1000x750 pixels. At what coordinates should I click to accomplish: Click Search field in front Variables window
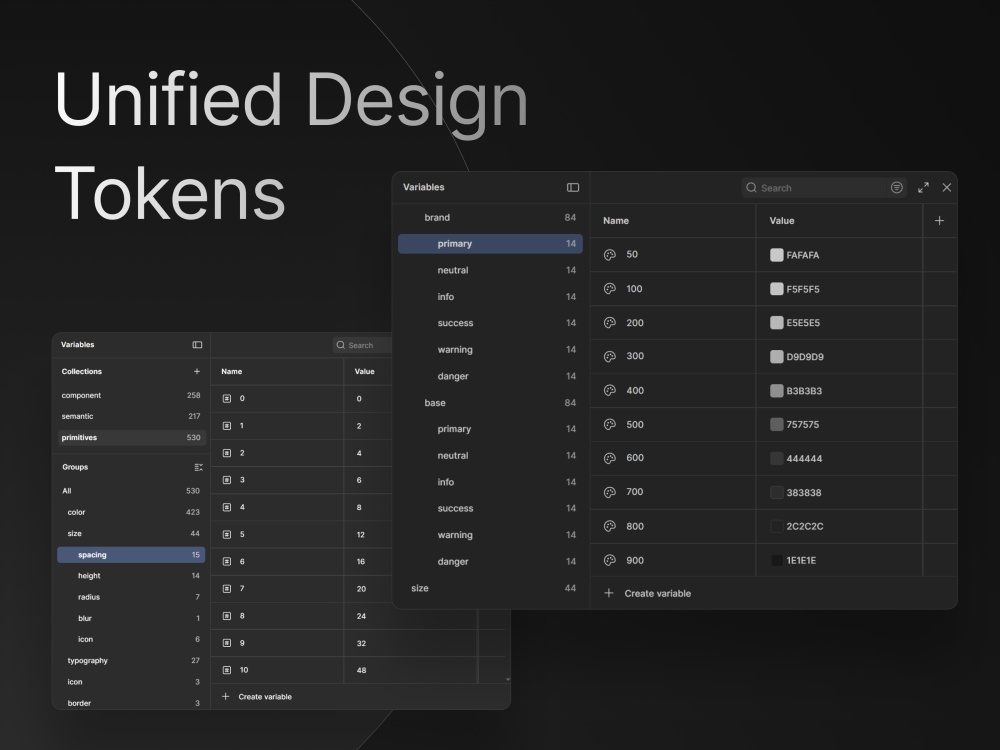pos(814,188)
